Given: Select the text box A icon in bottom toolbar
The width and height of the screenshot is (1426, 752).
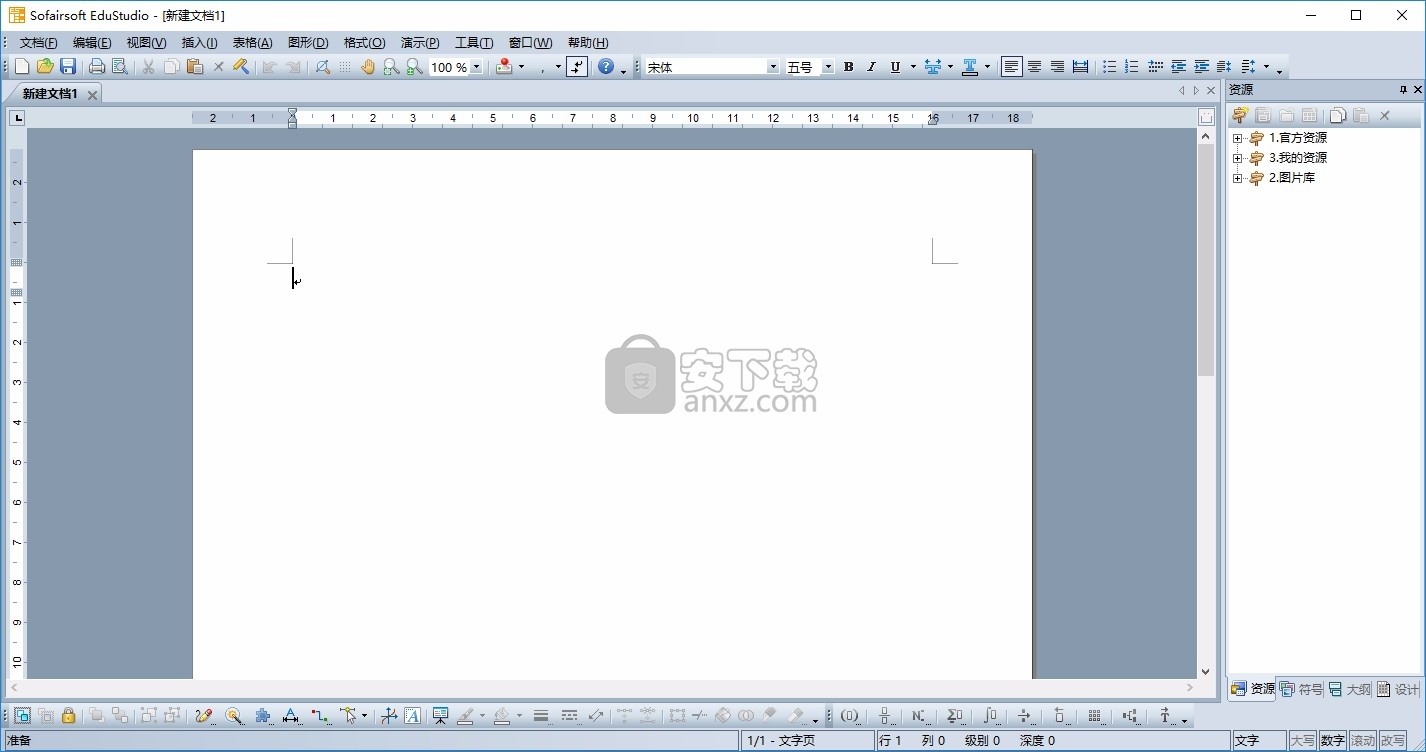Looking at the screenshot, I should pyautogui.click(x=412, y=716).
